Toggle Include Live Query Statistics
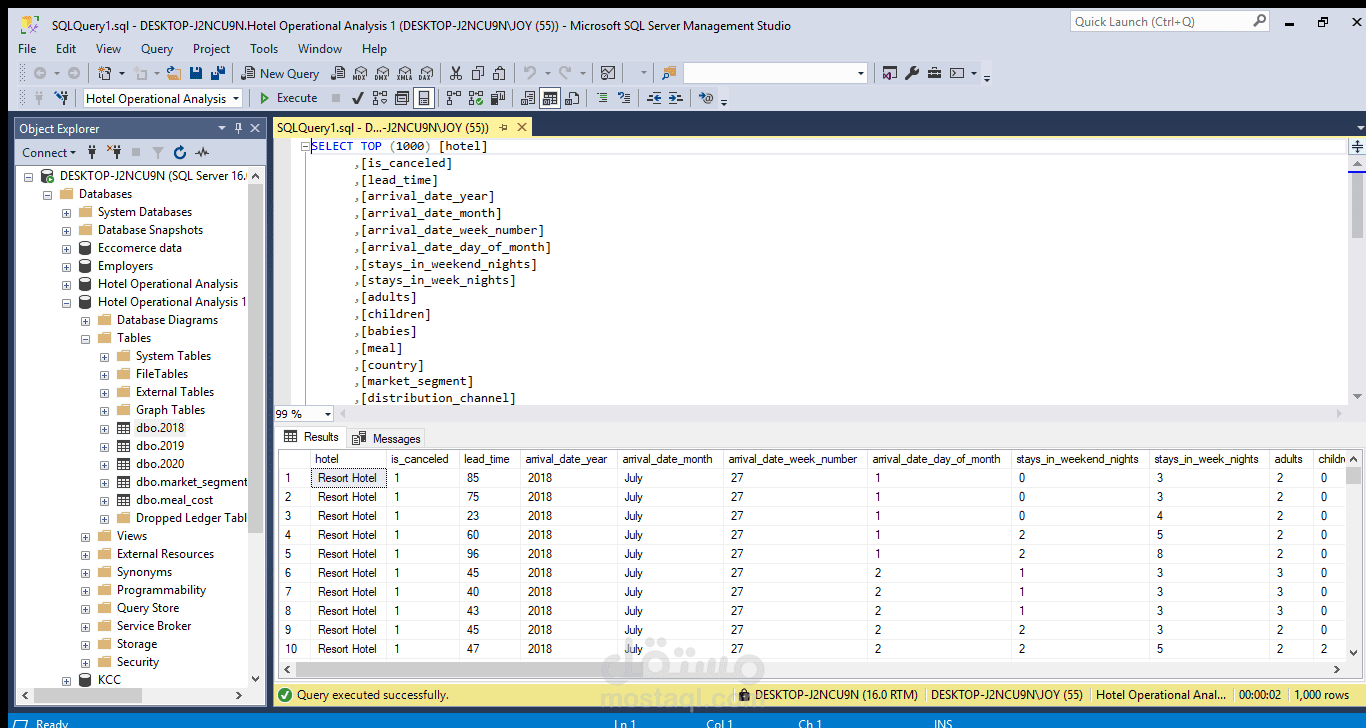The image size is (1366, 728). pos(476,98)
